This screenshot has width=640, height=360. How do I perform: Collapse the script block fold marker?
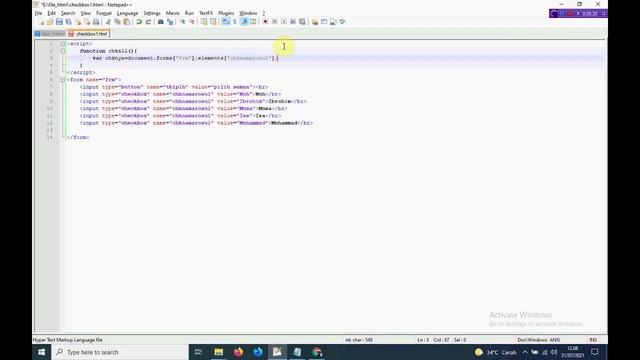(x=63, y=44)
